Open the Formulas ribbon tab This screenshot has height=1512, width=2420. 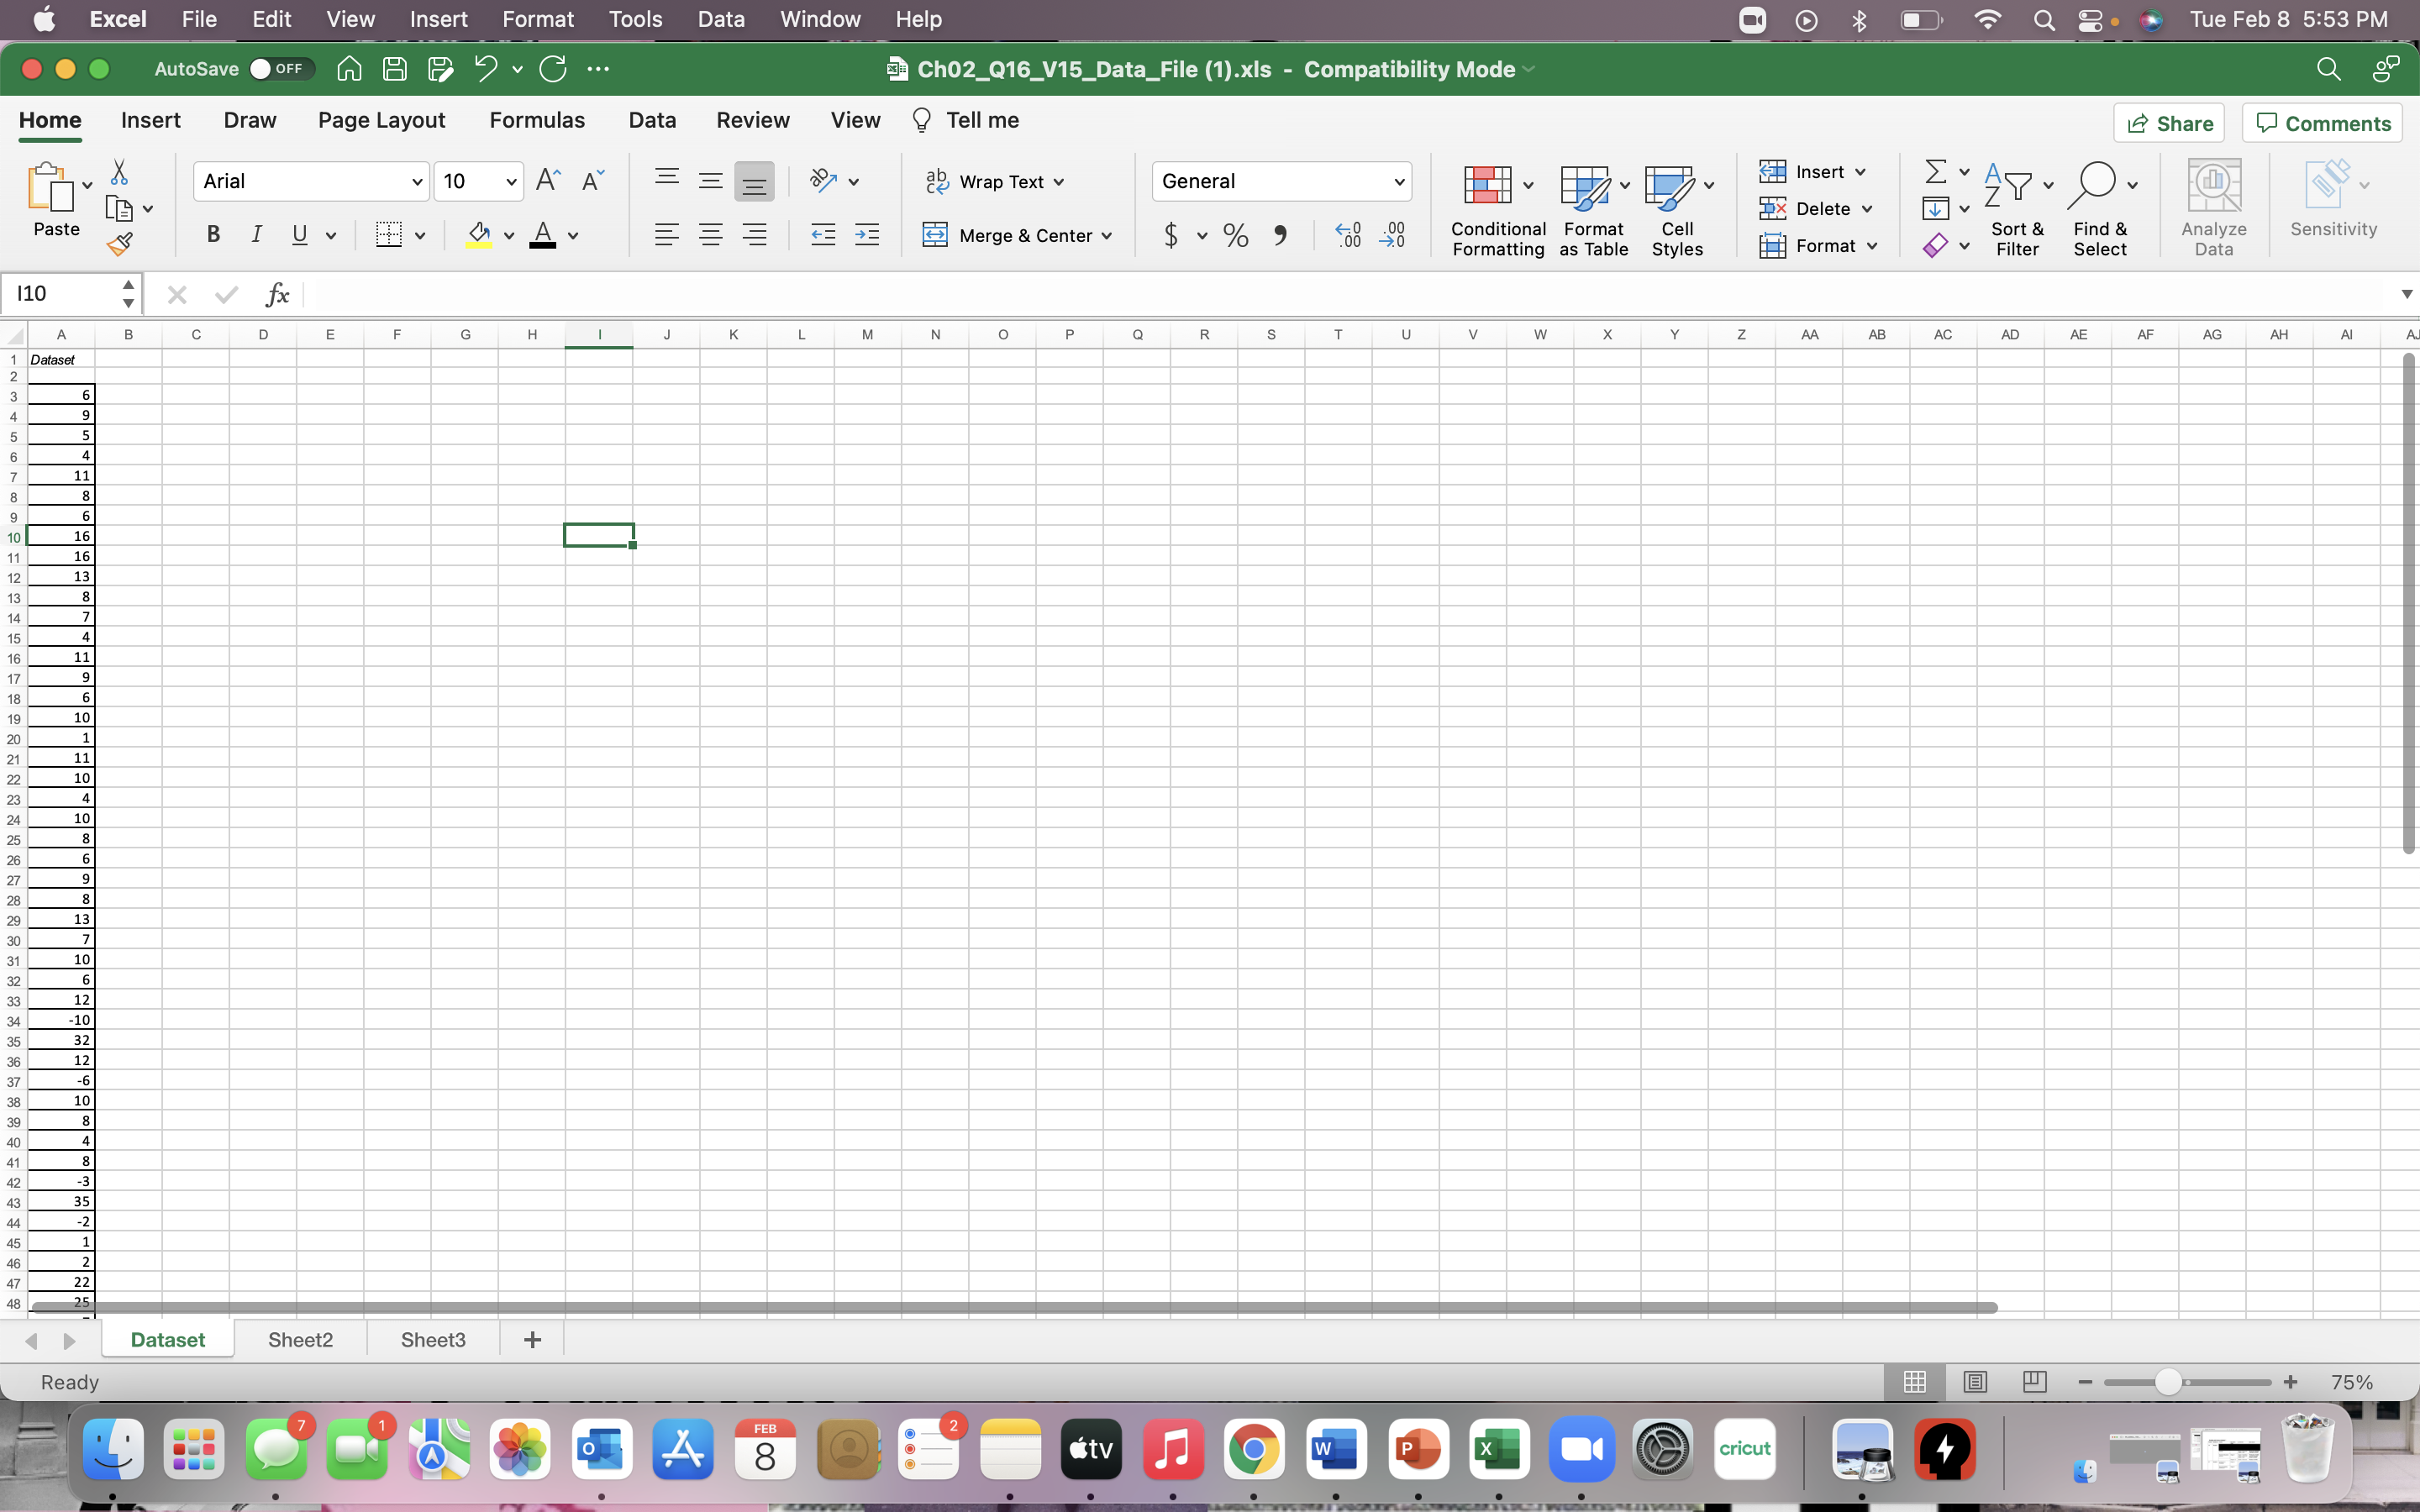coord(537,120)
